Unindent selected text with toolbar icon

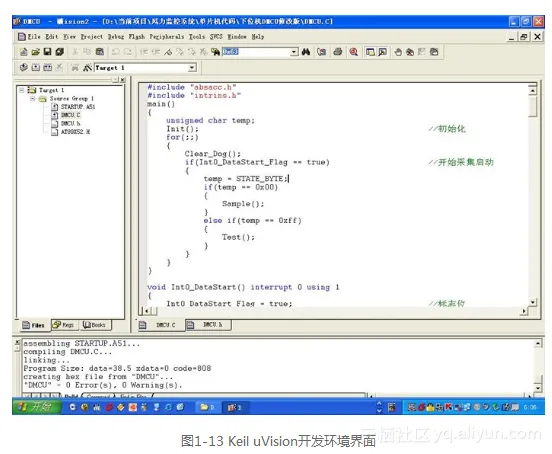(x=156, y=52)
